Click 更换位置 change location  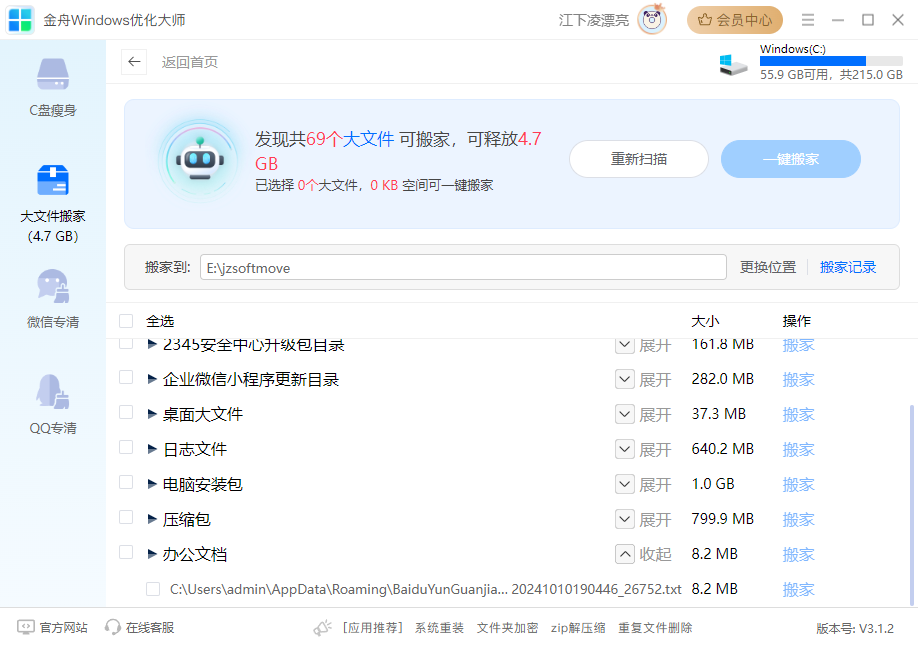(x=768, y=268)
